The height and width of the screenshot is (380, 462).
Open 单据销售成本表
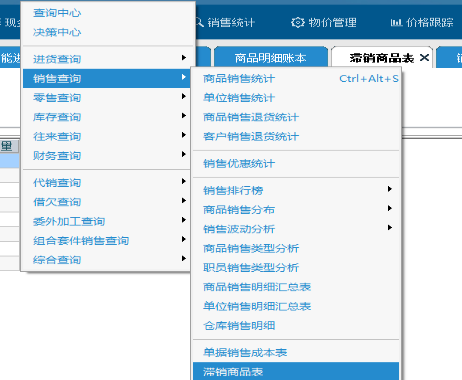click(x=296, y=353)
